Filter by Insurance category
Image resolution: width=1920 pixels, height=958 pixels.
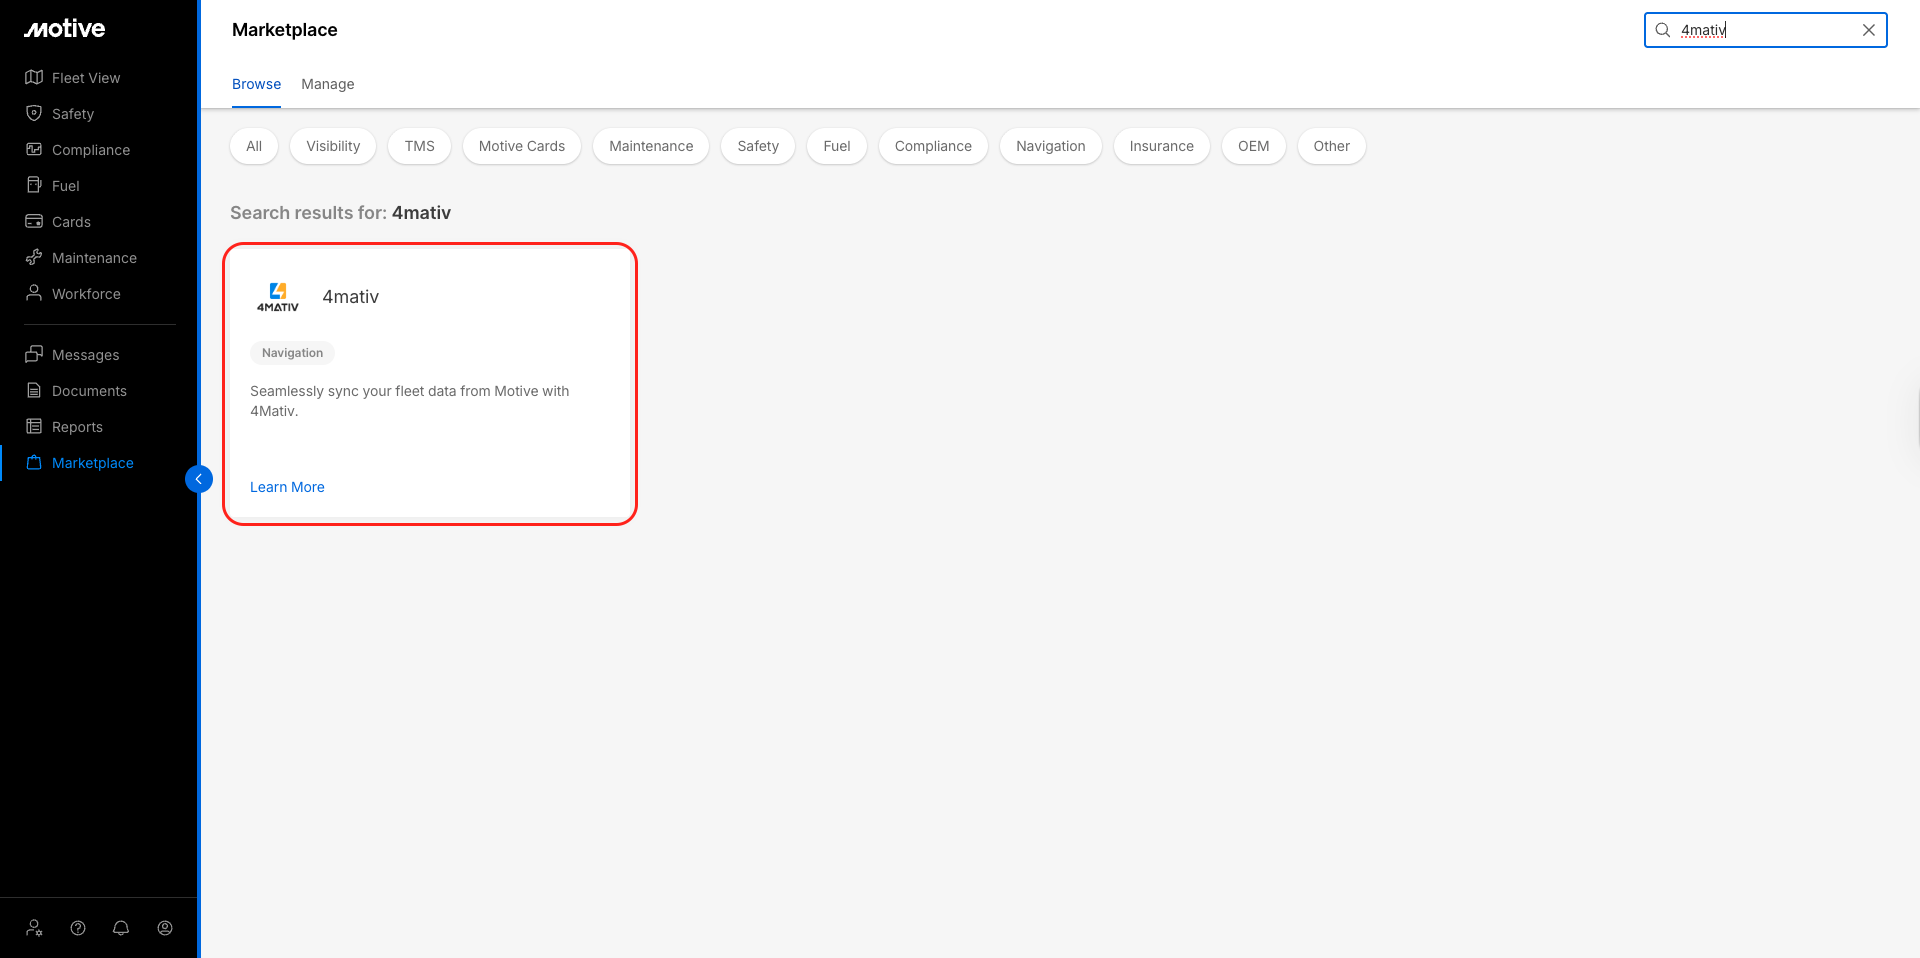1162,146
